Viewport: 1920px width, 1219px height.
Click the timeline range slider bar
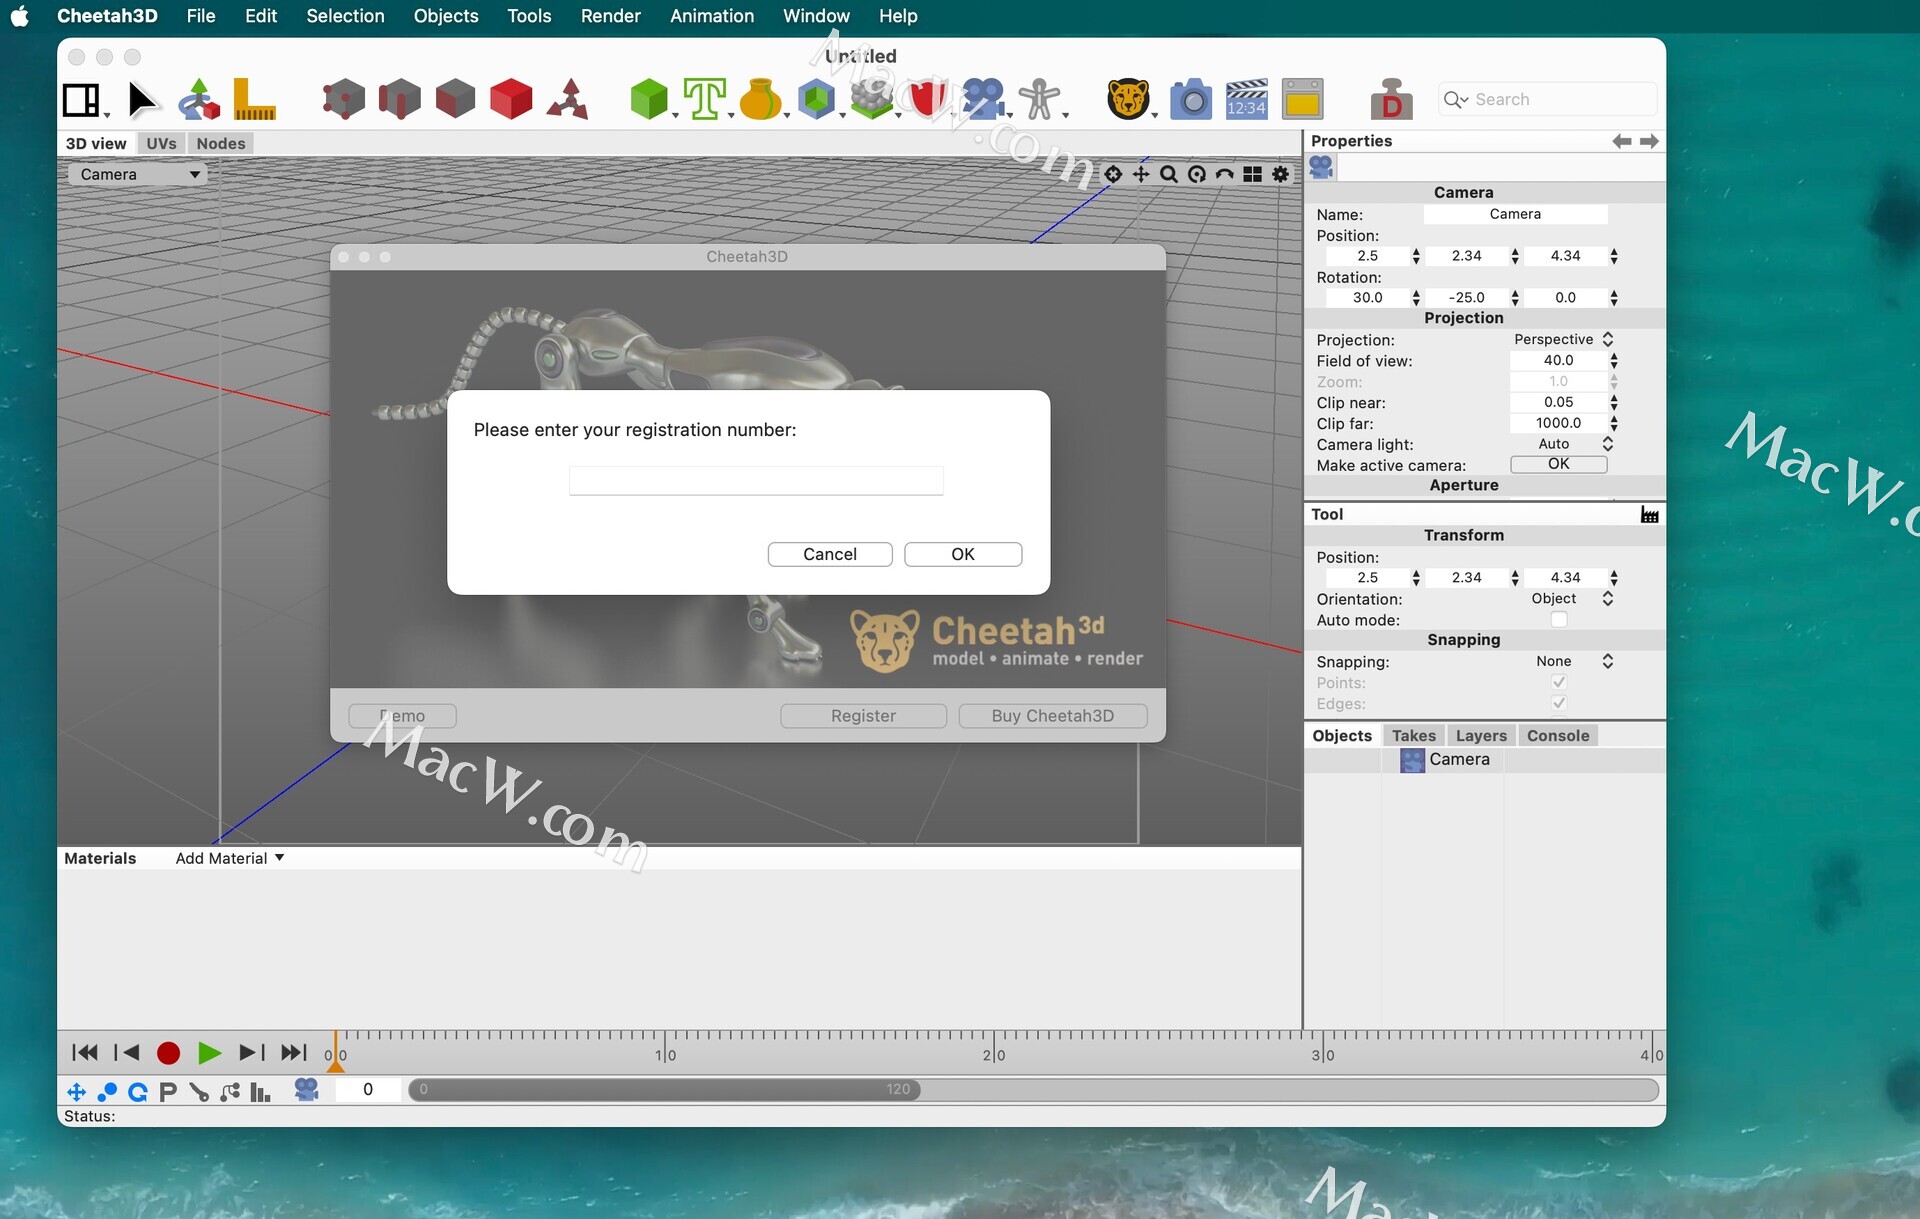664,1089
